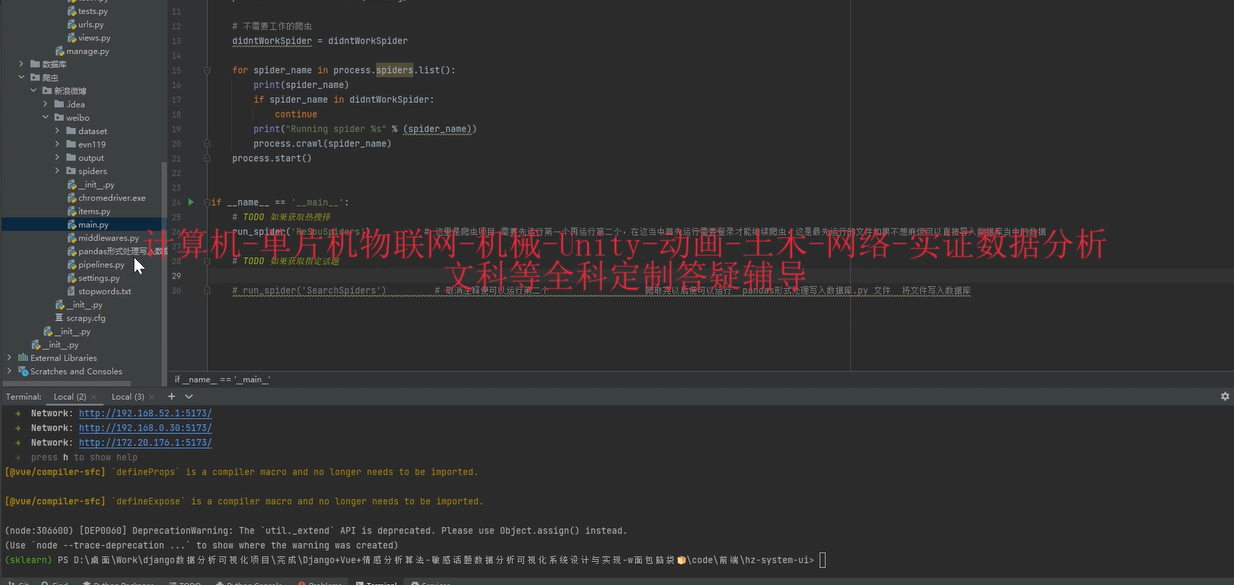Click the External Libraries icon
The image size is (1234, 585).
tap(23, 357)
